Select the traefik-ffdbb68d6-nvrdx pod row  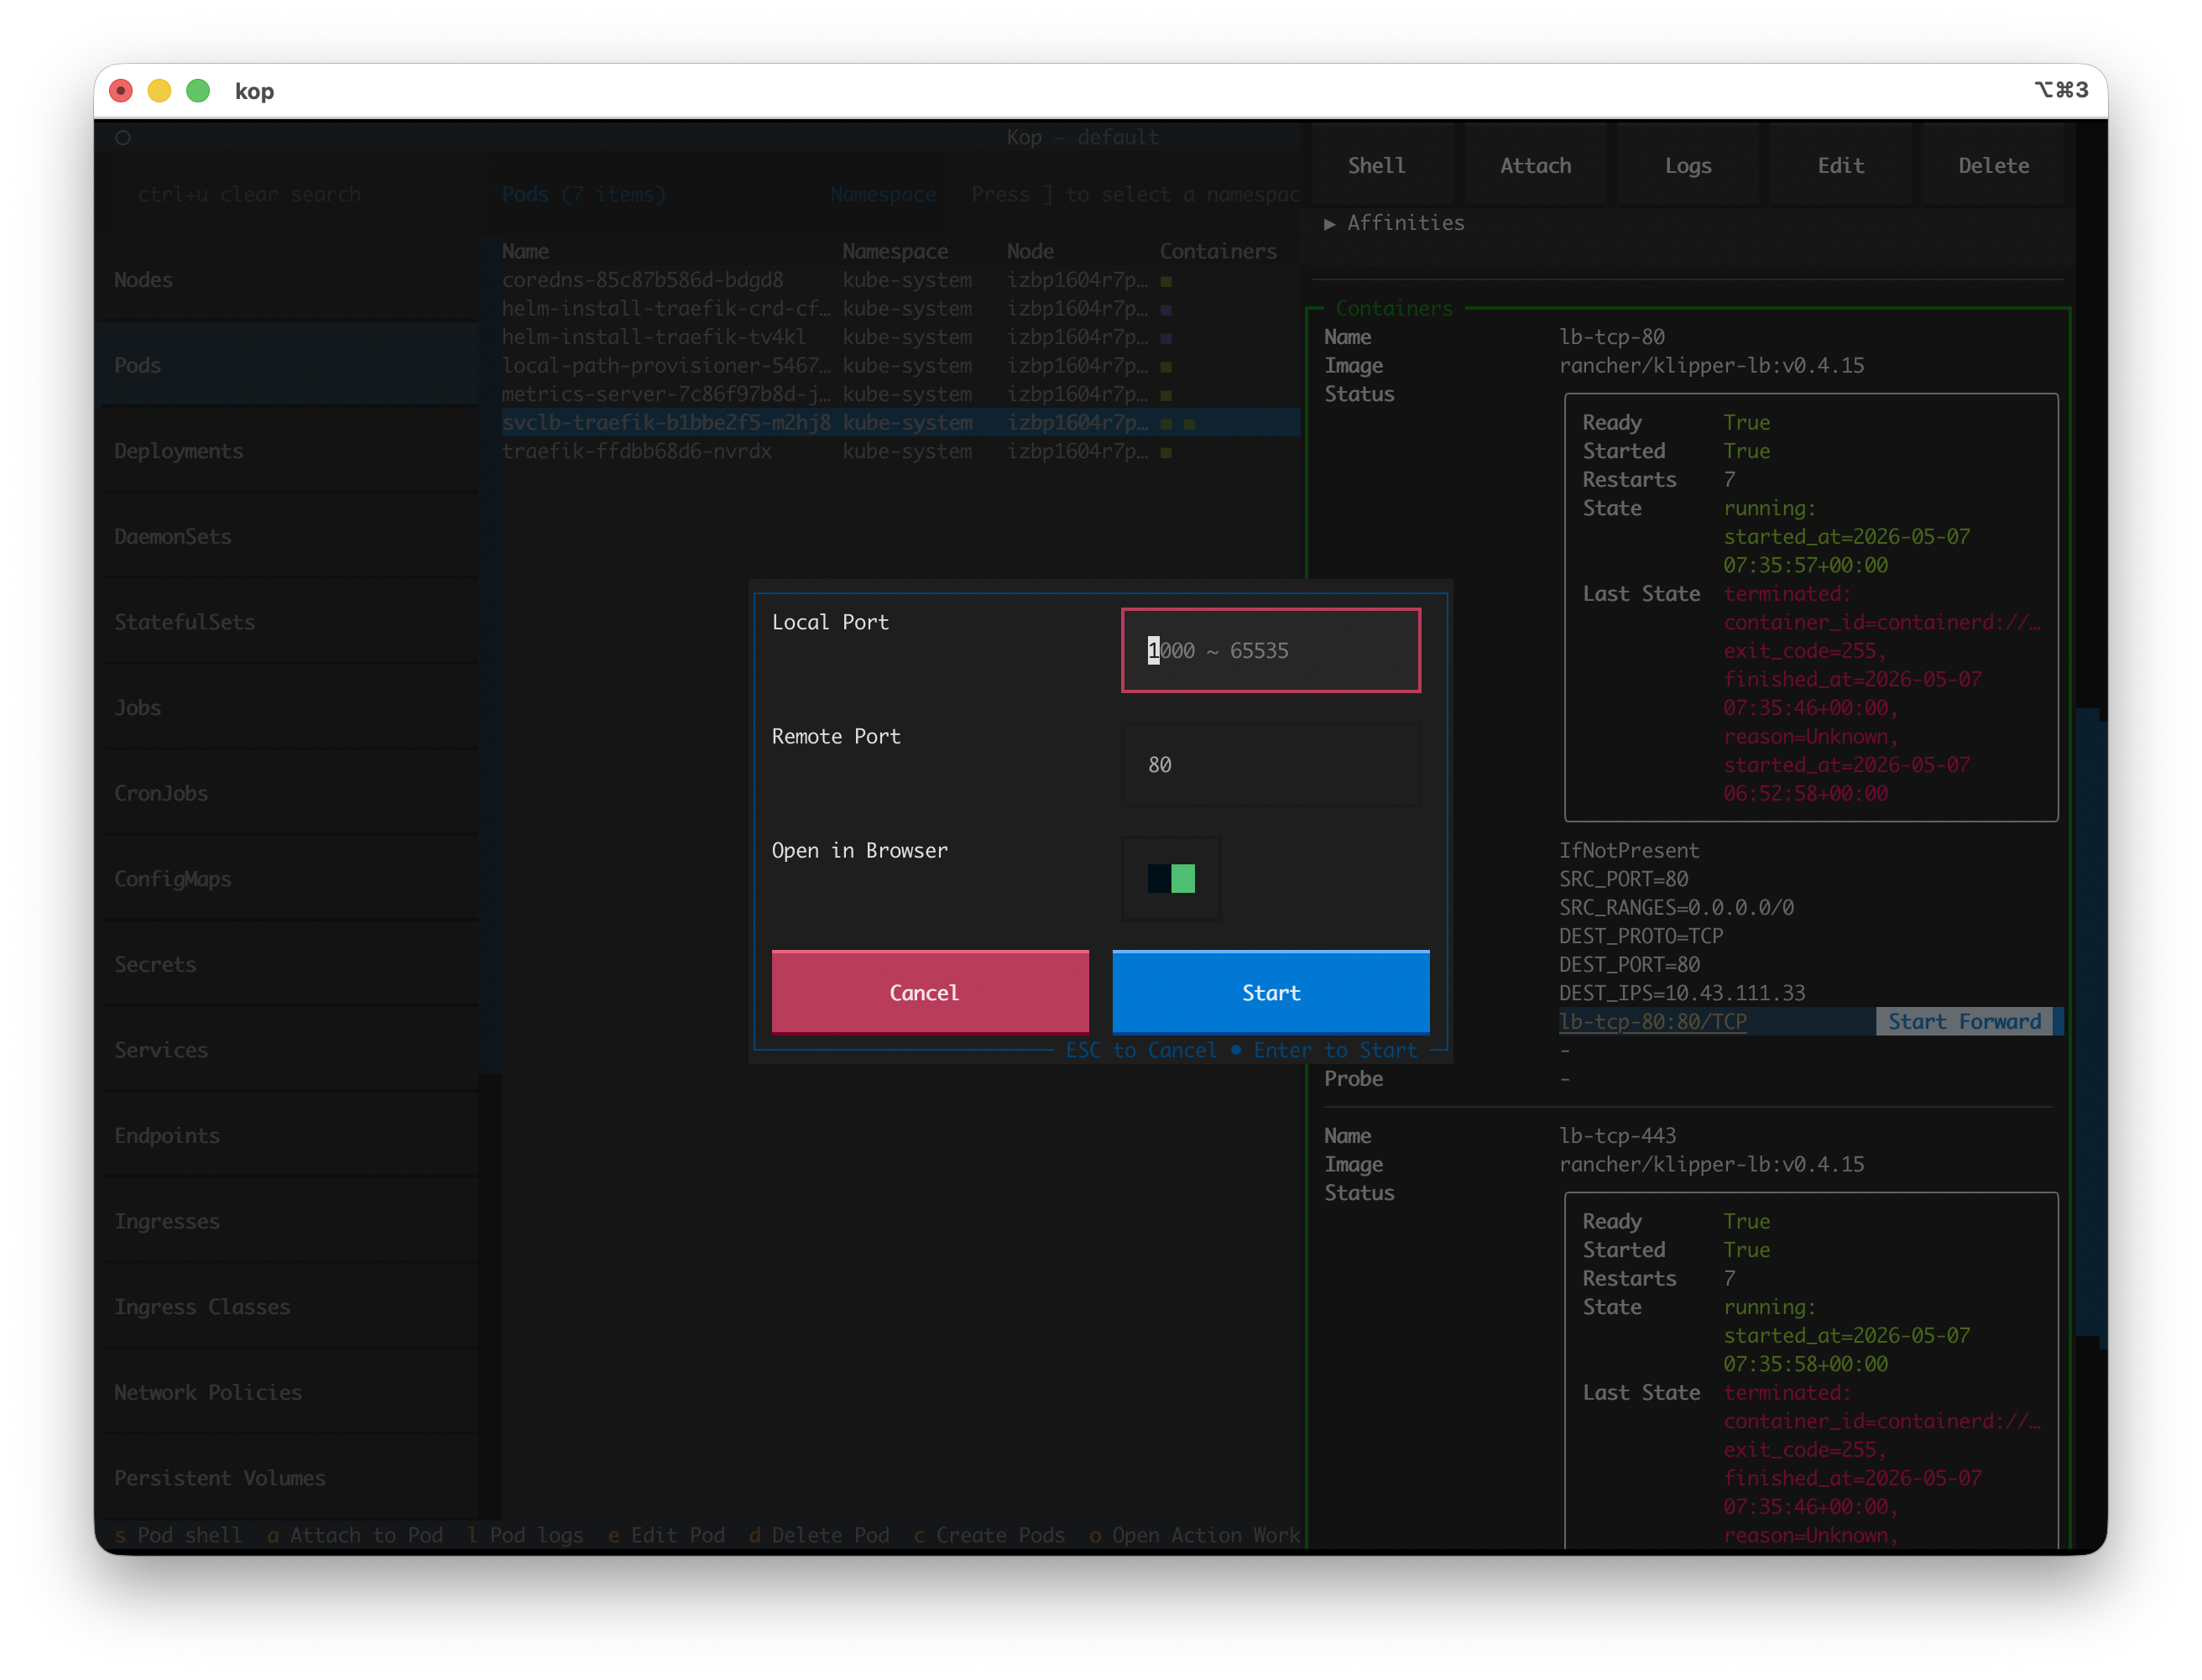[900, 451]
